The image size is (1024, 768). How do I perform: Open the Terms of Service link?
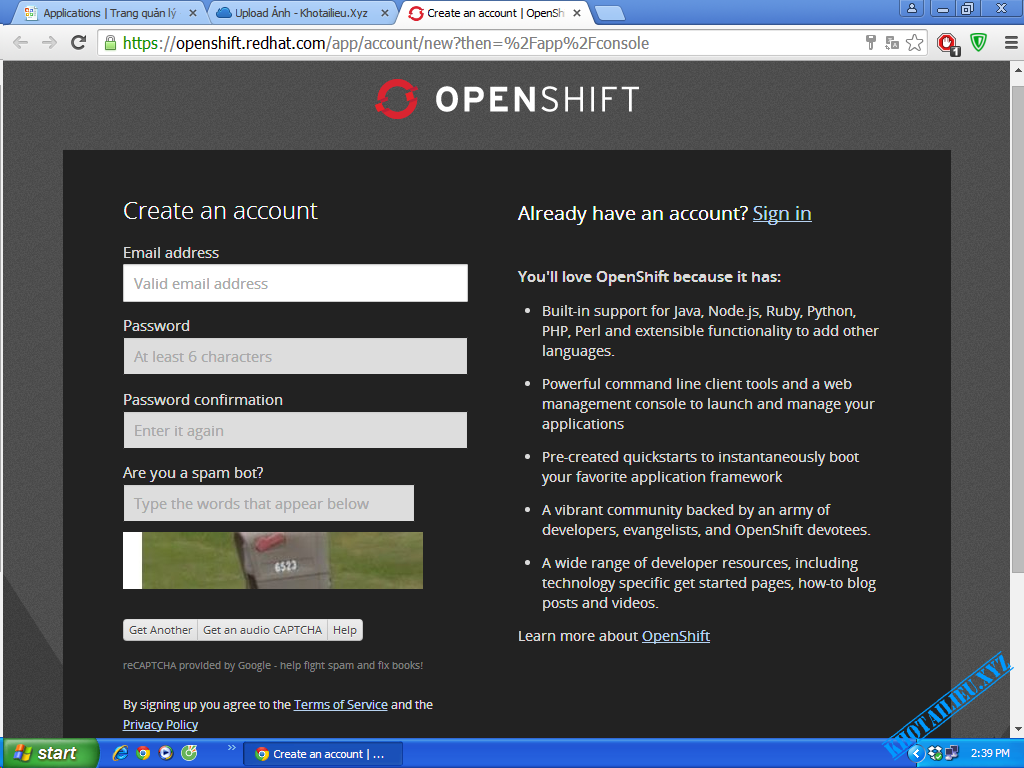coord(340,704)
